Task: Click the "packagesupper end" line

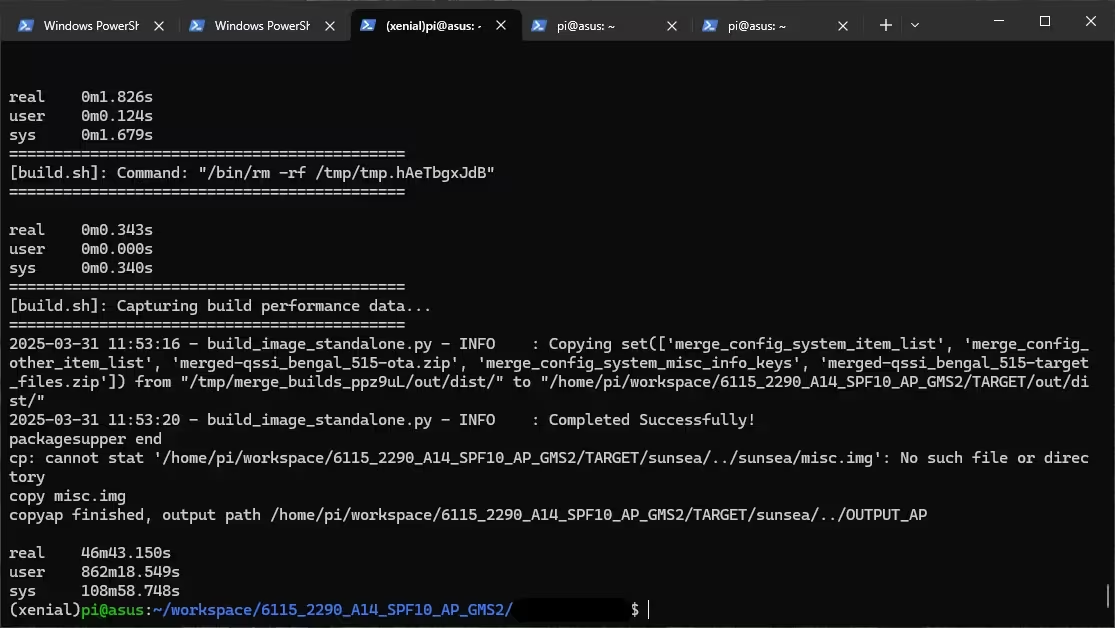Action: point(85,439)
